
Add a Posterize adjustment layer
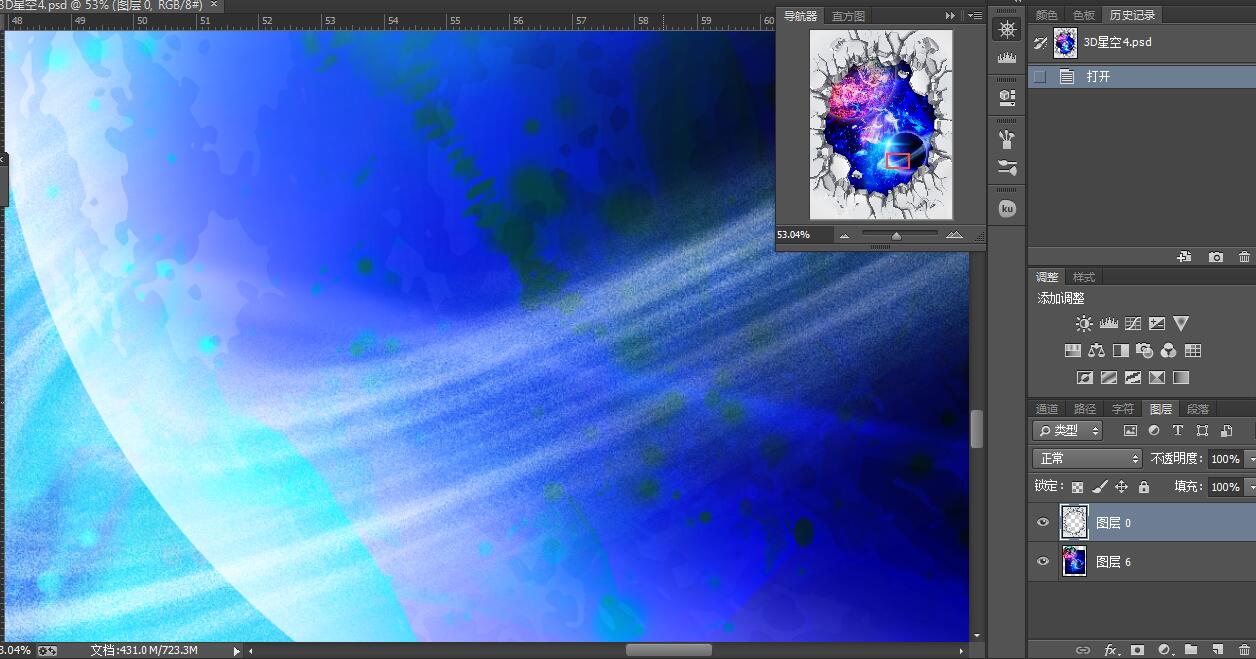click(1108, 378)
